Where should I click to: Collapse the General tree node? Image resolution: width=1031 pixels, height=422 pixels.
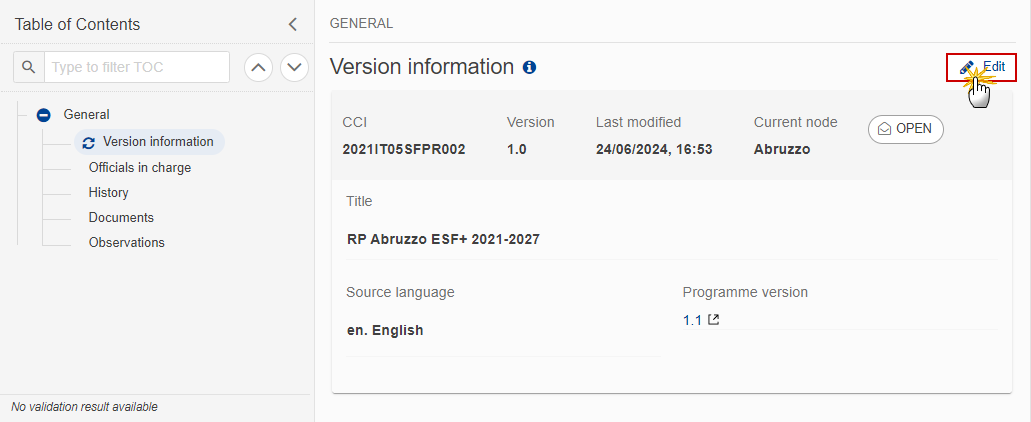coord(43,115)
